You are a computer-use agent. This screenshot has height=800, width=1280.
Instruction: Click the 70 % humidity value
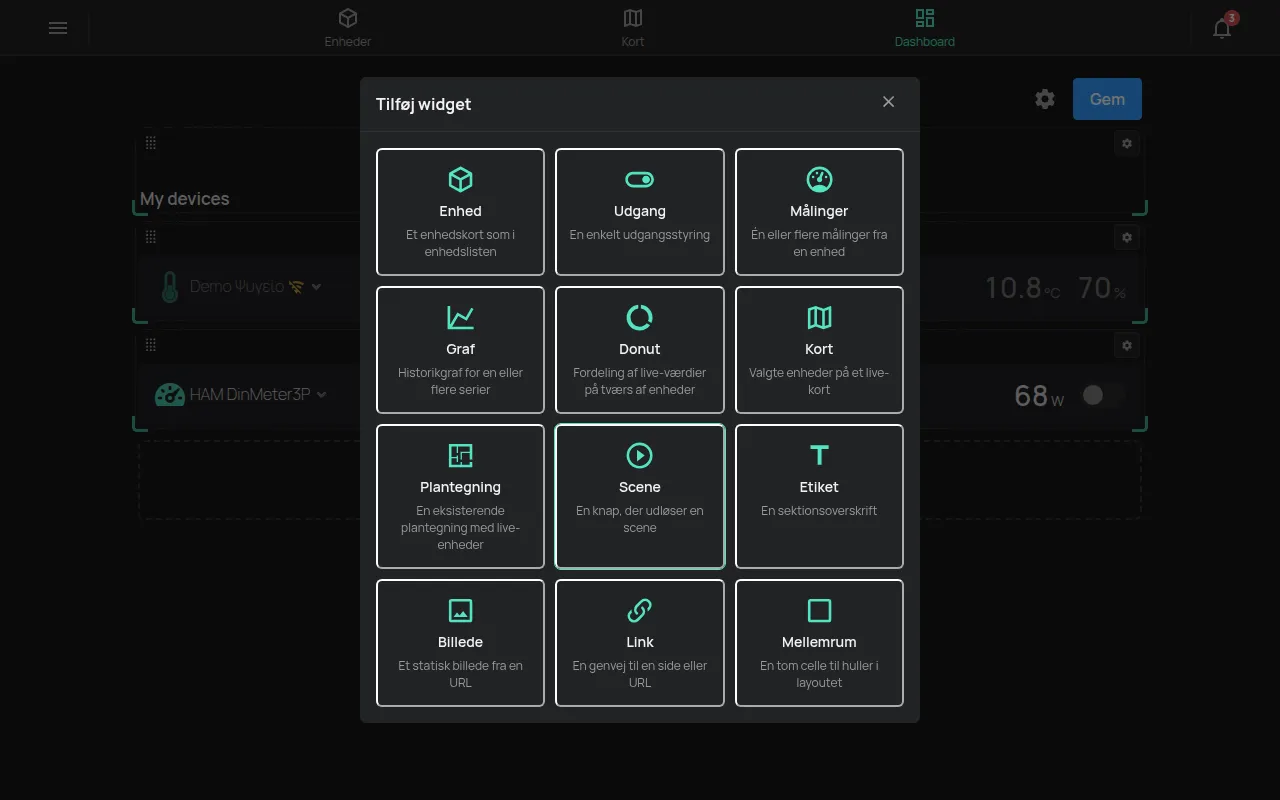(x=1102, y=288)
